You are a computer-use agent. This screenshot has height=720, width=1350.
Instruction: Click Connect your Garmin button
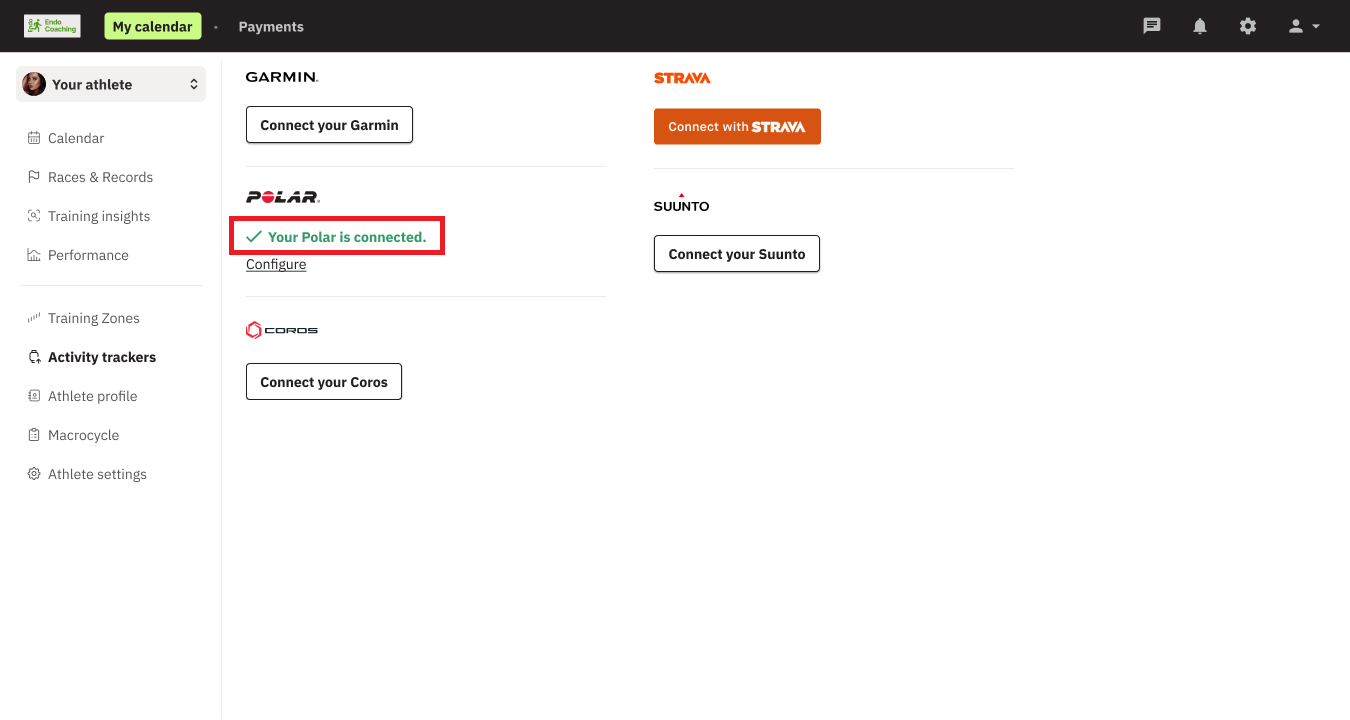point(329,125)
